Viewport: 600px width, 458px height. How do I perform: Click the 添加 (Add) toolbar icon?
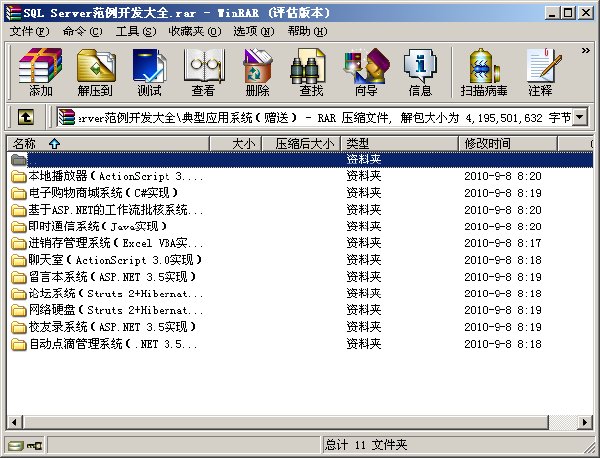41,72
